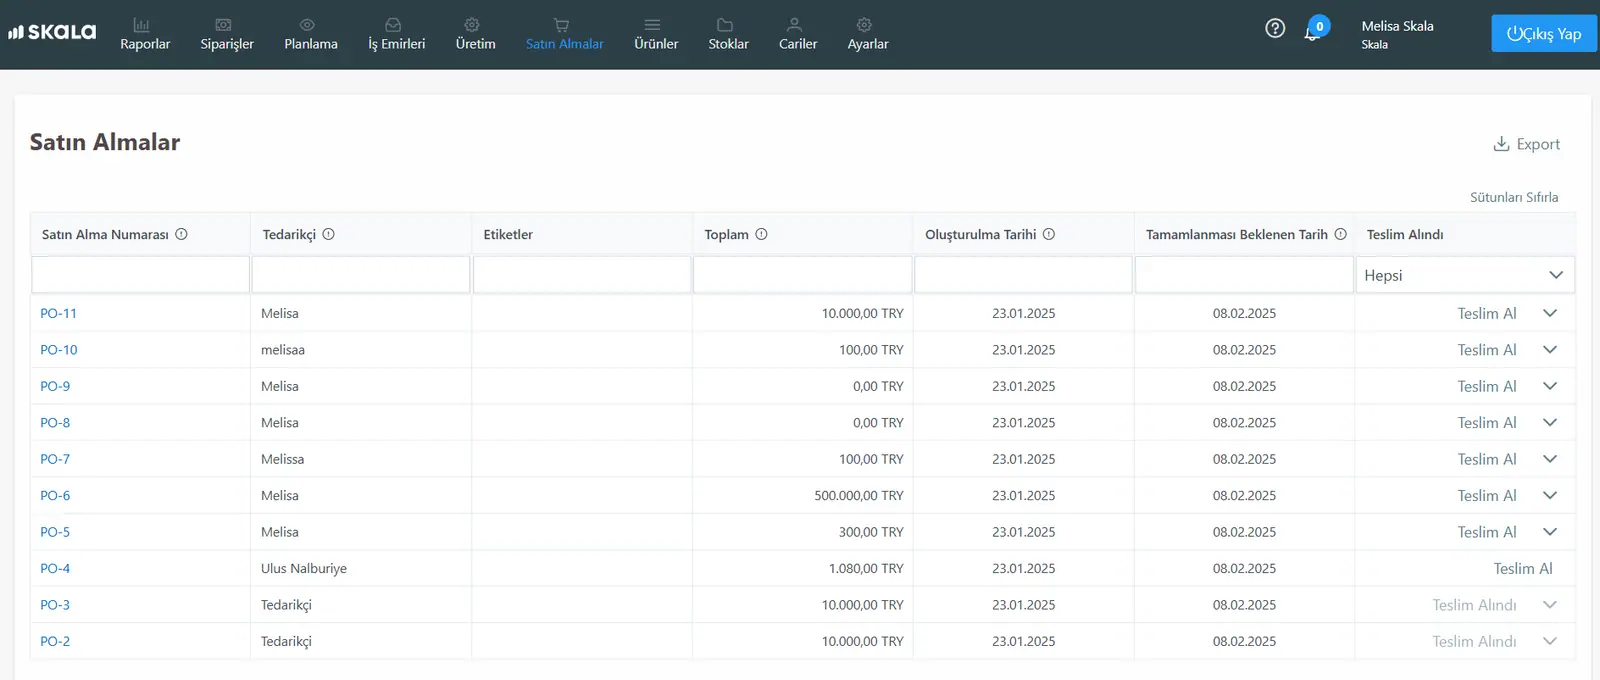Click supplier cell Ulus Nalburiye

tap(304, 568)
